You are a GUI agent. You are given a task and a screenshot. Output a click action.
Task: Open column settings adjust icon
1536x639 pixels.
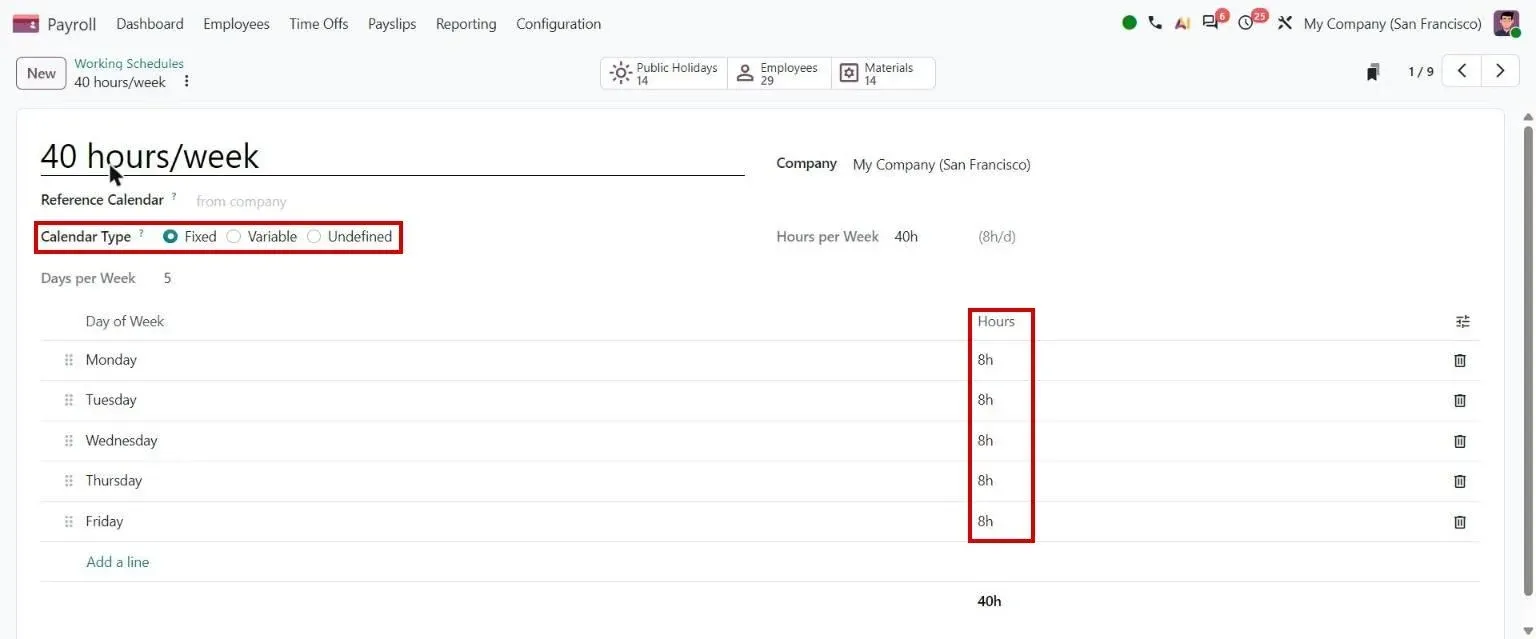1463,322
